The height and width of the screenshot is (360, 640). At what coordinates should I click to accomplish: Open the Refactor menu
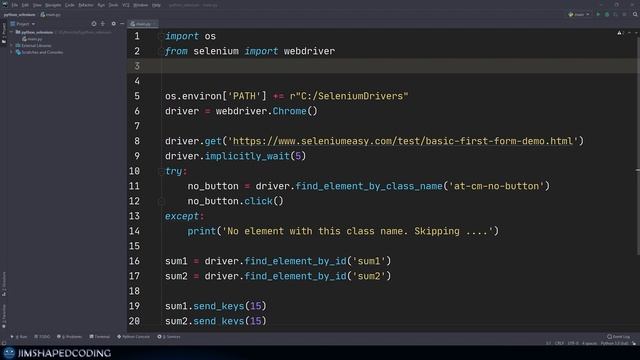point(86,5)
